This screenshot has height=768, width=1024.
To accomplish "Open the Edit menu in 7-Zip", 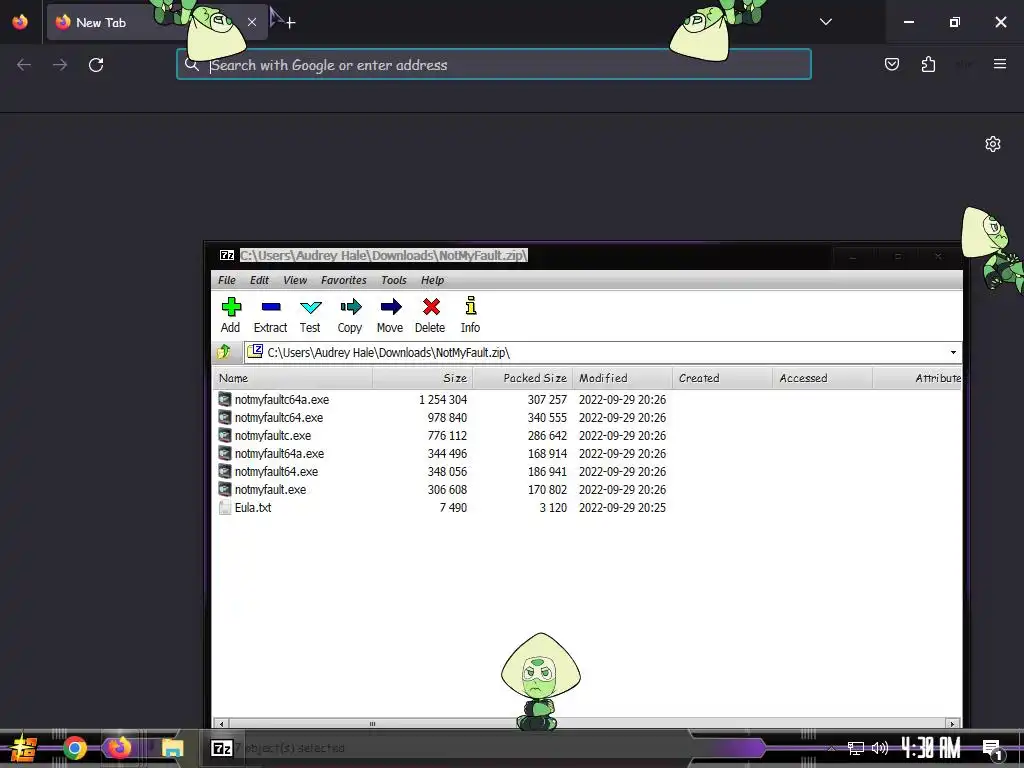I will 259,280.
